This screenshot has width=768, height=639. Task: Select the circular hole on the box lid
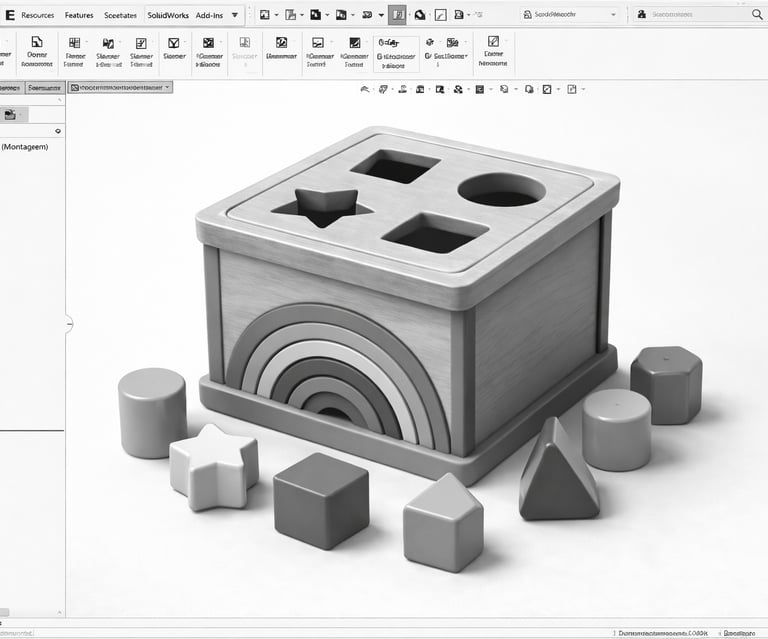click(502, 189)
